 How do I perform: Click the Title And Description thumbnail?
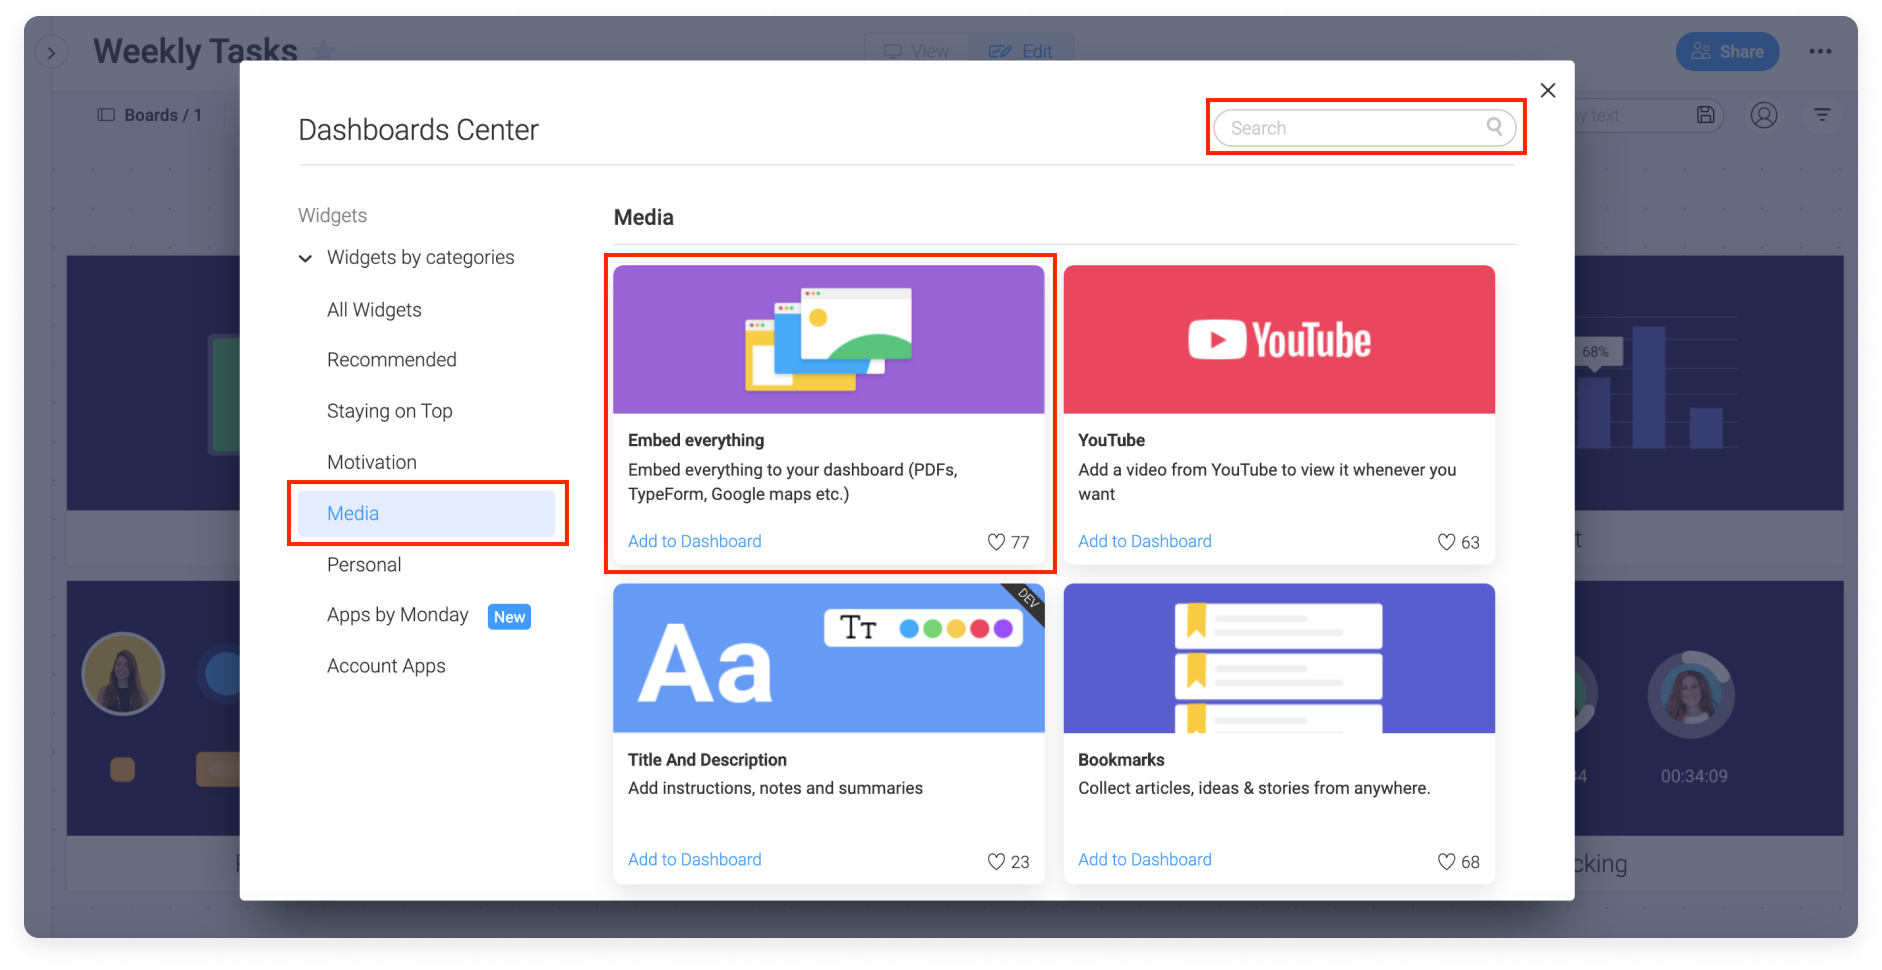(x=829, y=658)
